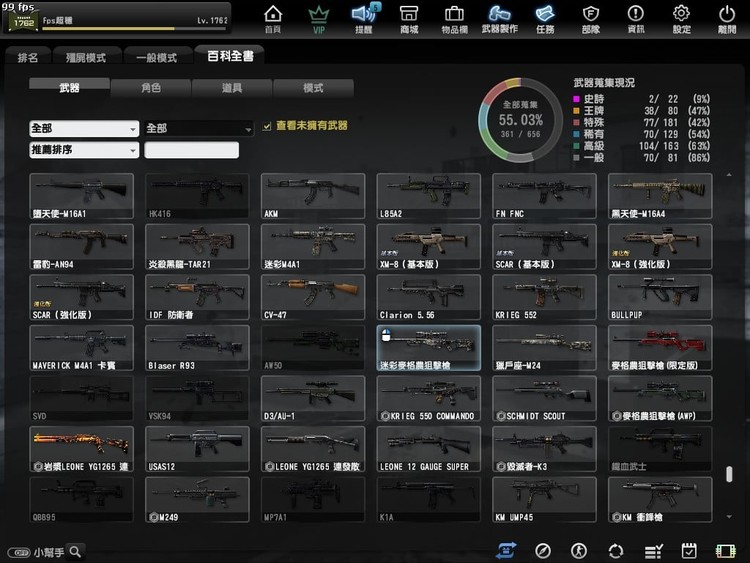Select the LEONE 12 GAUGE SUPER card

pos(429,449)
